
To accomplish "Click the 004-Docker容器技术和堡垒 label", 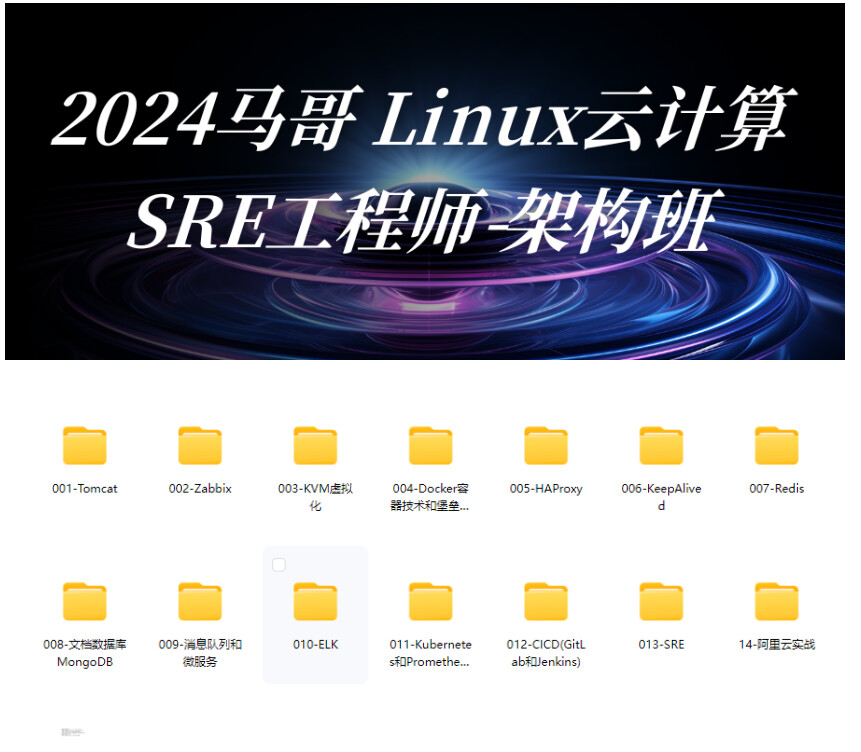I will coord(430,497).
